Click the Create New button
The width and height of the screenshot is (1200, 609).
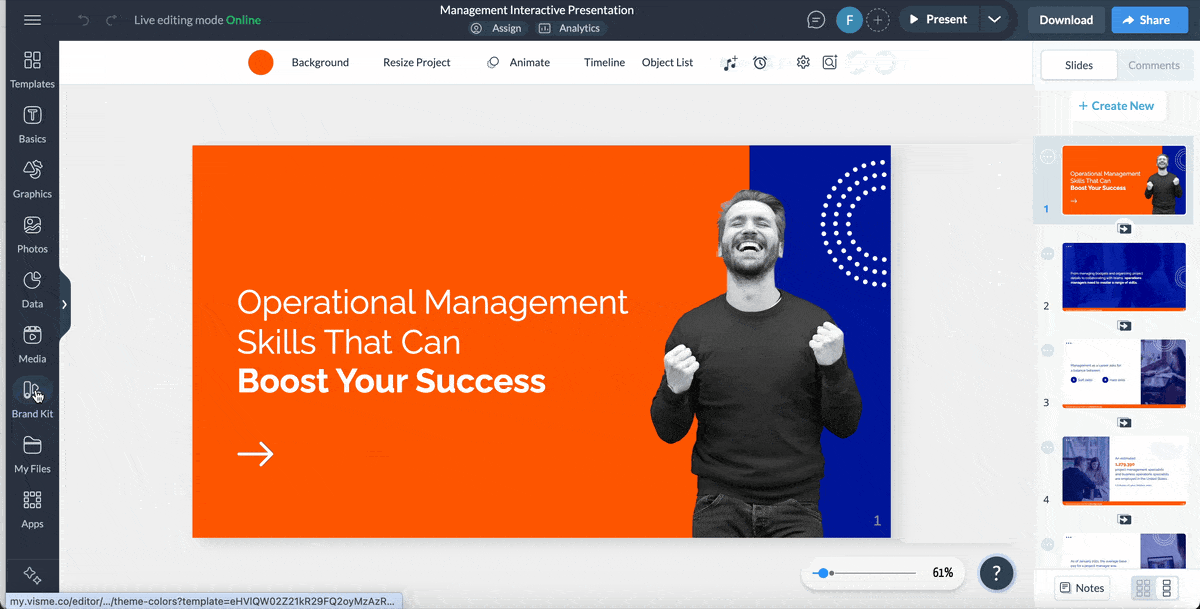pyautogui.click(x=1117, y=105)
